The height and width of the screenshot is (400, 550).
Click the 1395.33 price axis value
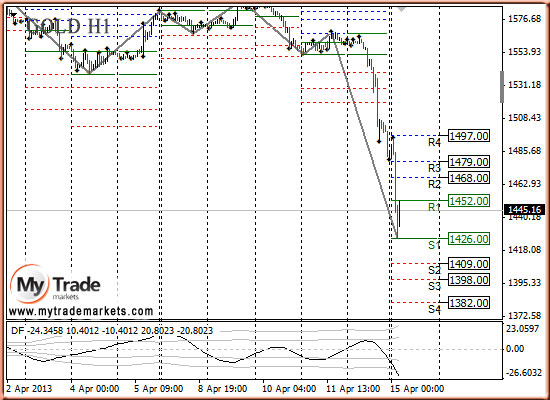(525, 283)
